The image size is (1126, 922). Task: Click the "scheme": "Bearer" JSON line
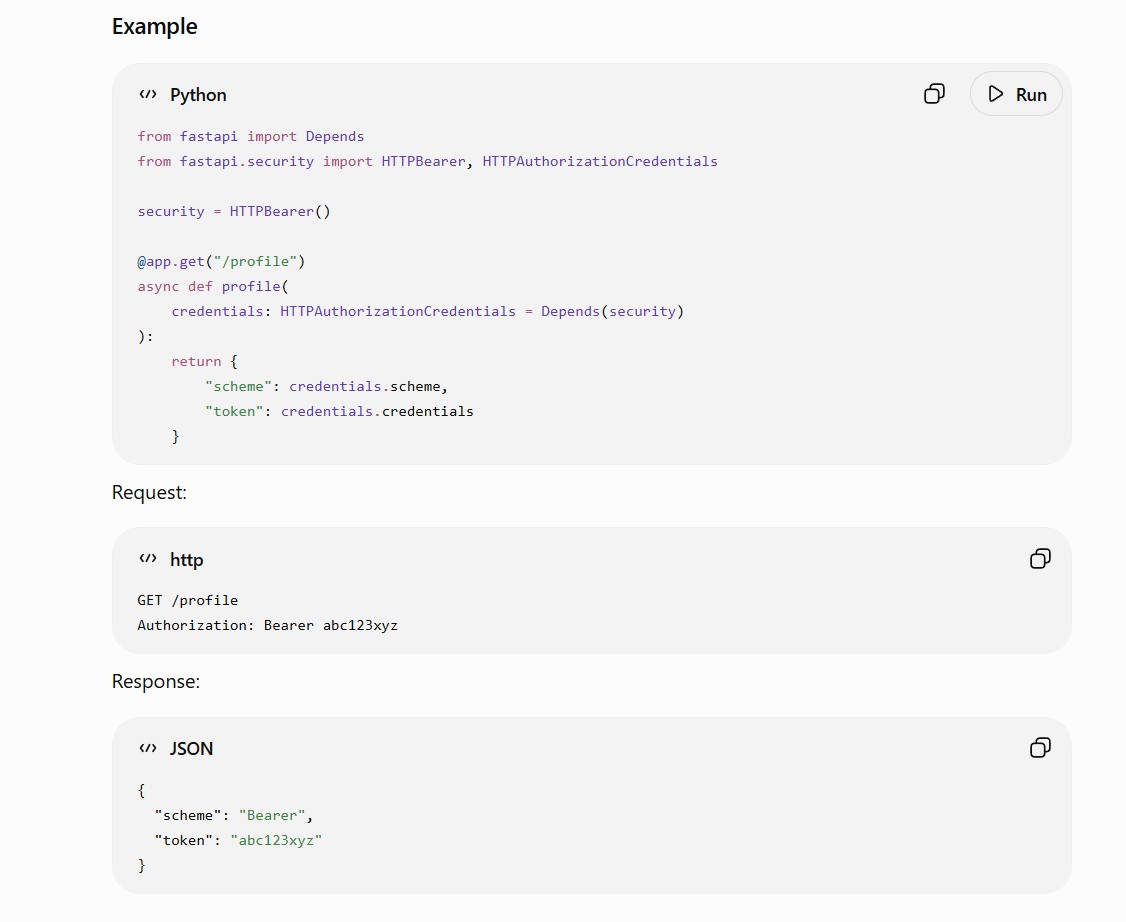tap(234, 815)
